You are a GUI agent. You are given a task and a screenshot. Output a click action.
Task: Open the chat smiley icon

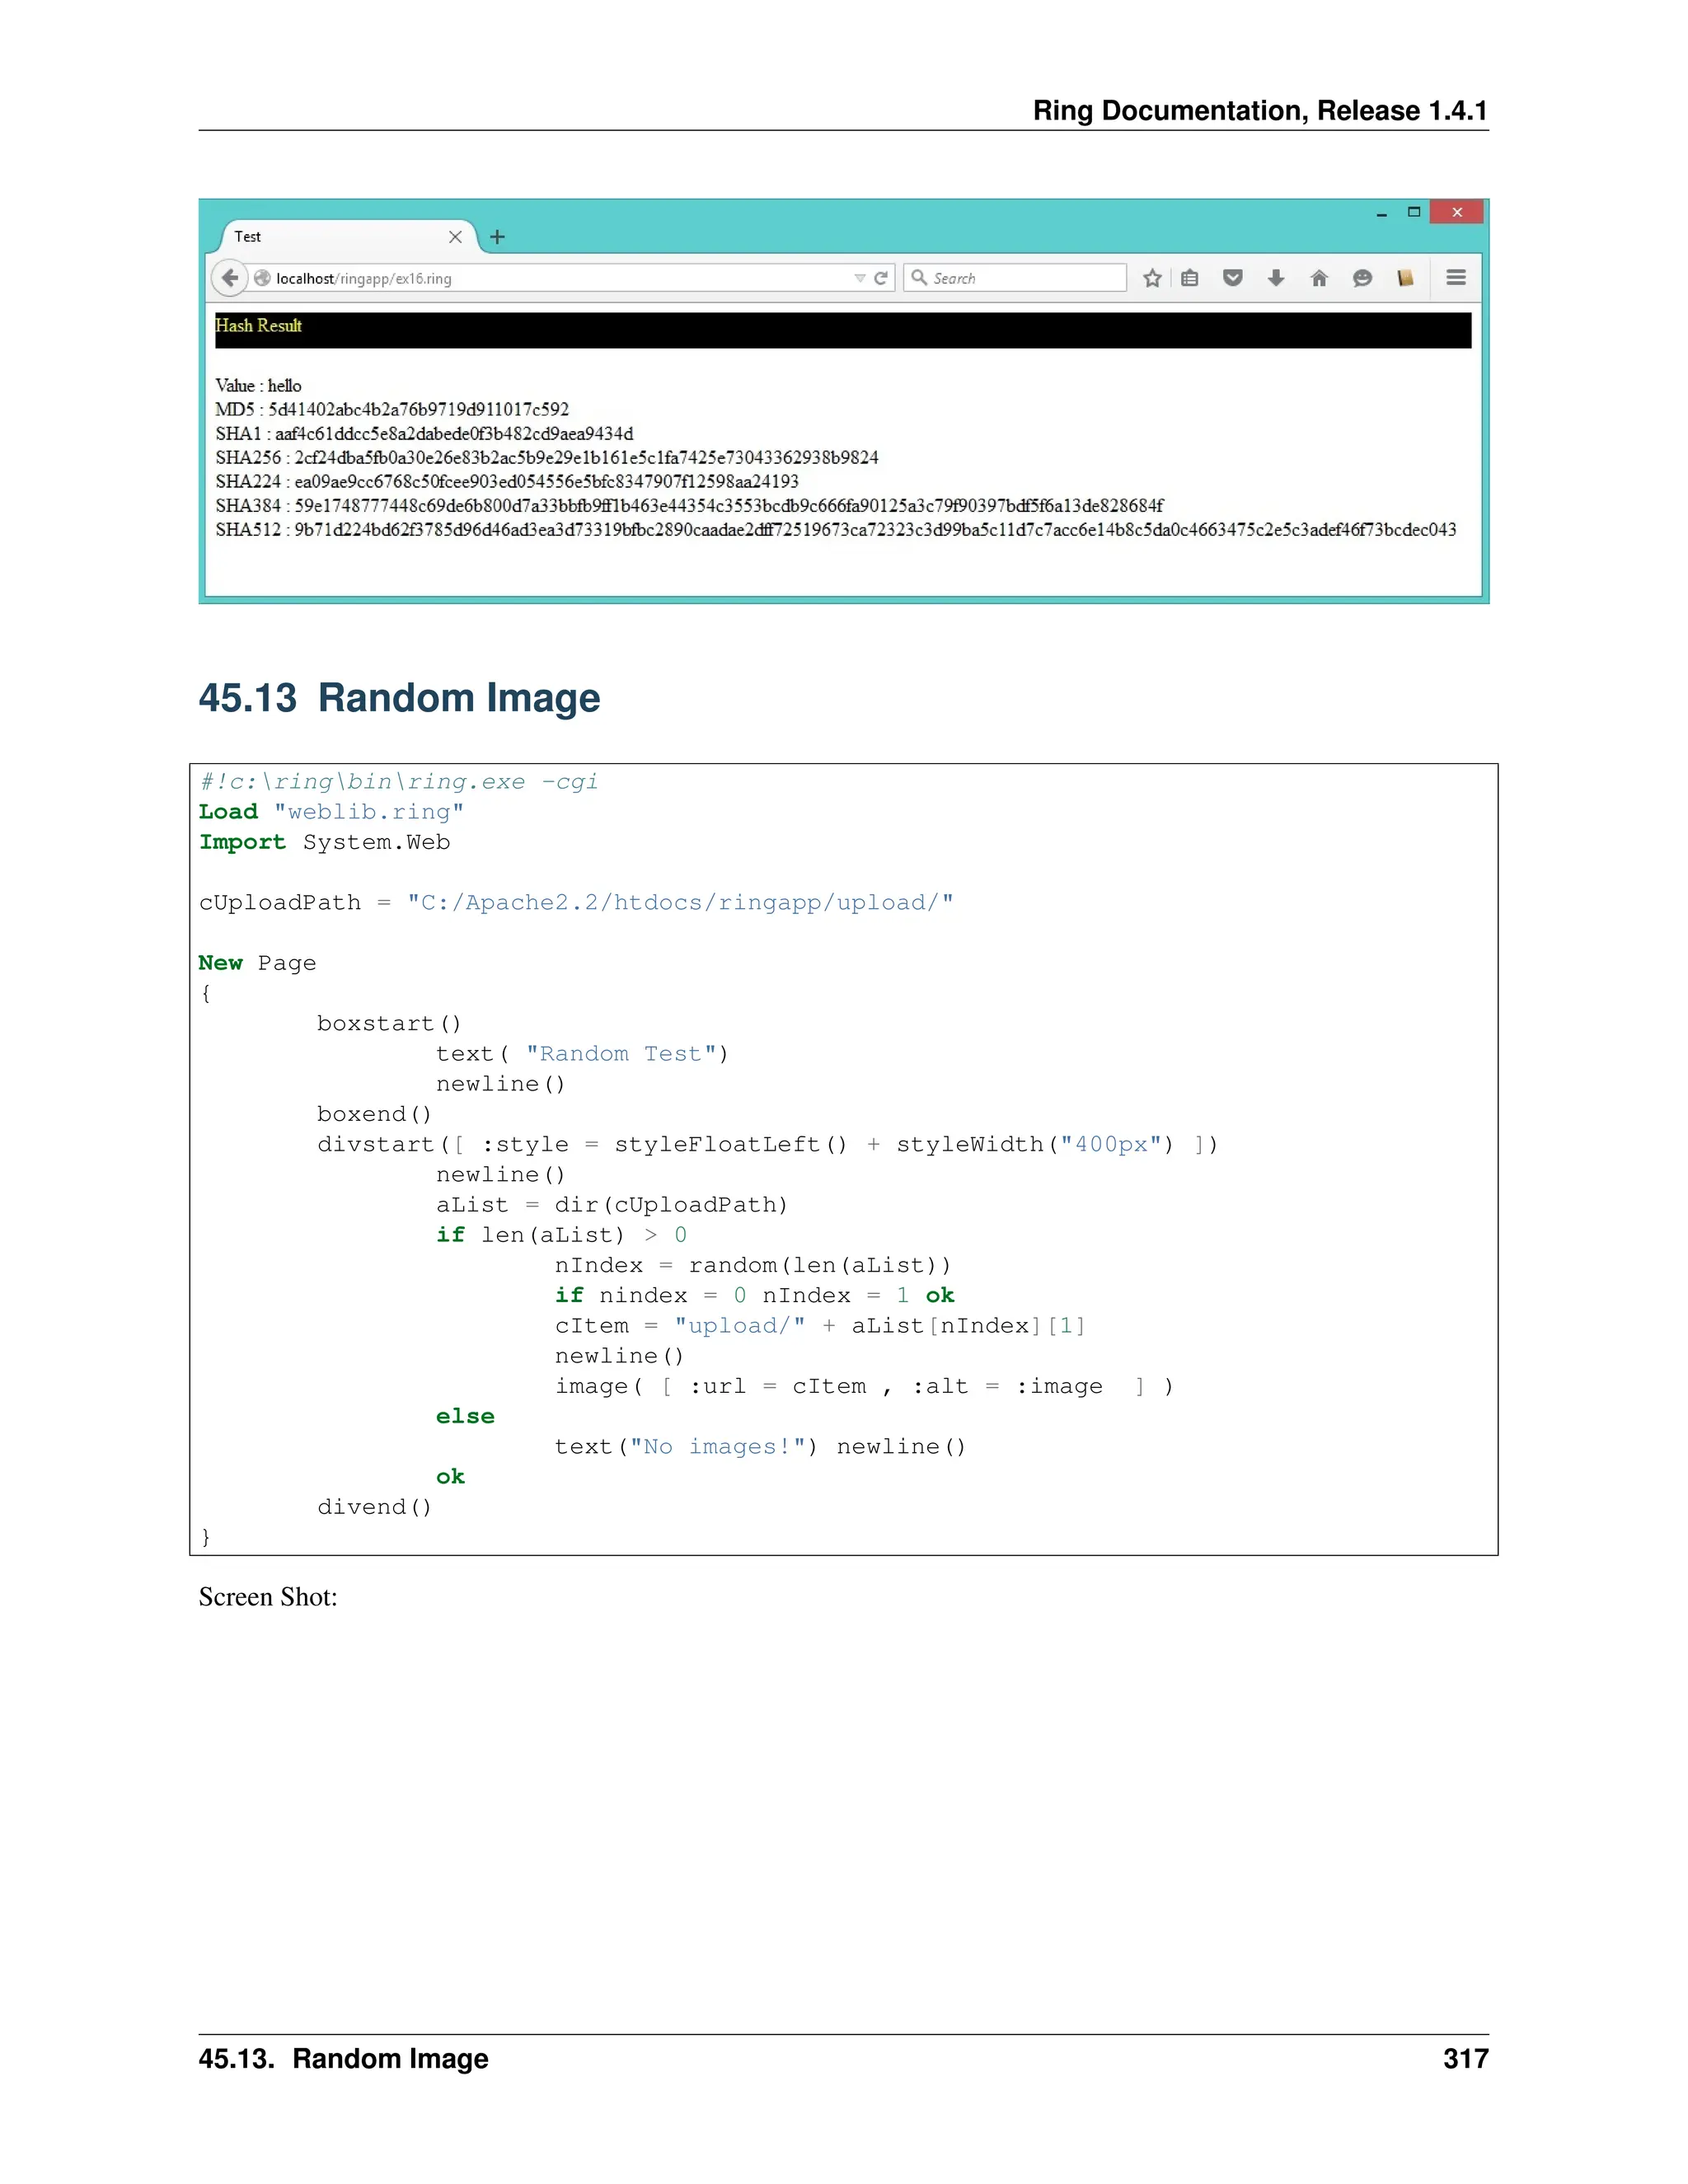[1362, 278]
